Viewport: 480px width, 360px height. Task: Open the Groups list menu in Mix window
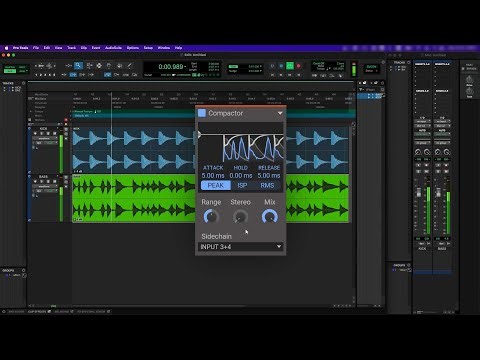click(409, 265)
